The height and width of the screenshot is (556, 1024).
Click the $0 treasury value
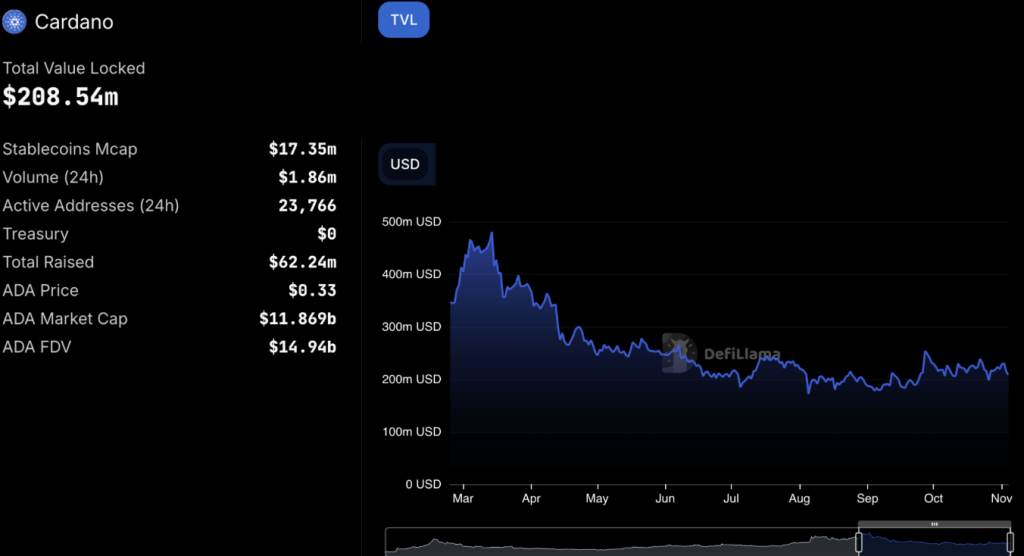[327, 234]
